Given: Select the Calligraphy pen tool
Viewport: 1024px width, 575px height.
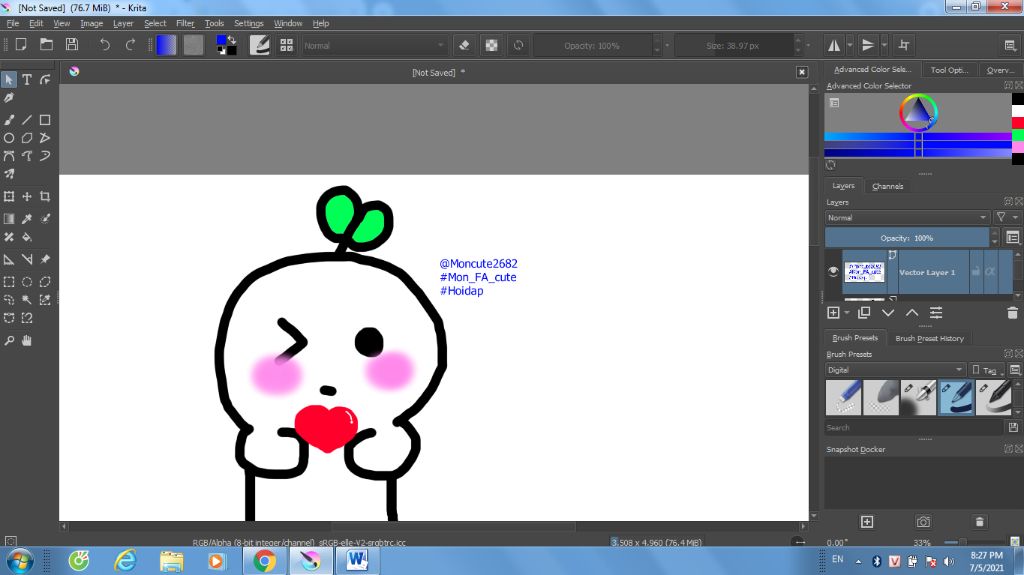Looking at the screenshot, I should pos(9,98).
